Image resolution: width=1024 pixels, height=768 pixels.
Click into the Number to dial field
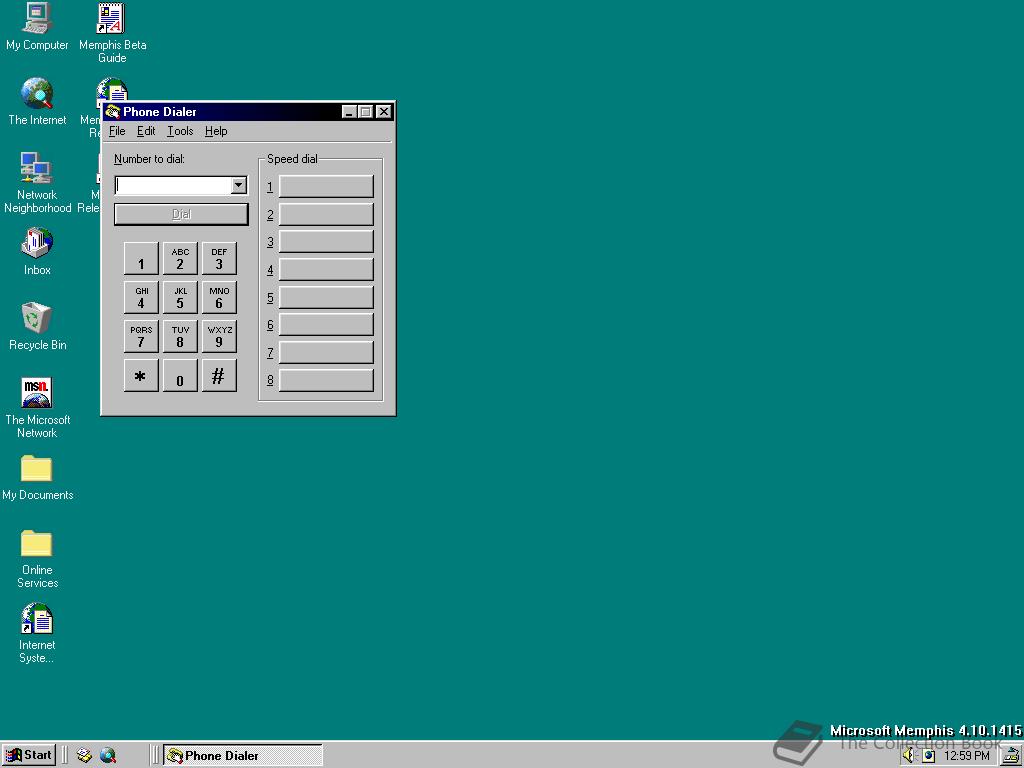click(173, 185)
